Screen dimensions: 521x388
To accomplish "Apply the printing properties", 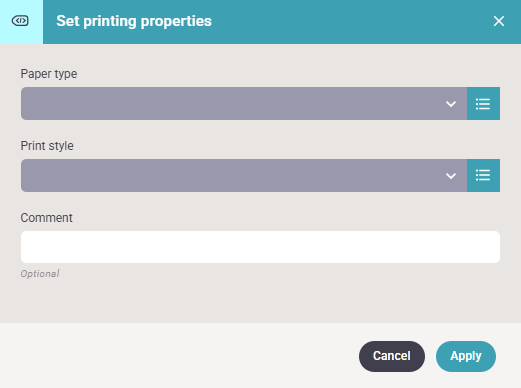I will pyautogui.click(x=466, y=356).
